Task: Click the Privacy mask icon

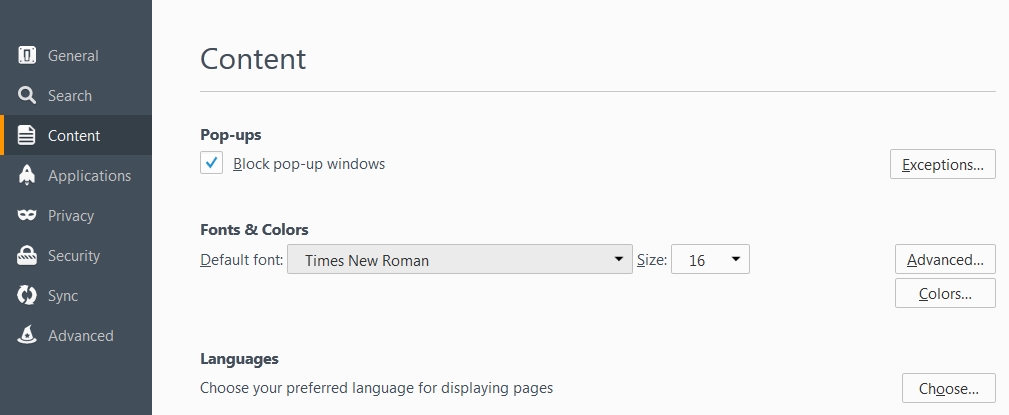Action: [27, 216]
